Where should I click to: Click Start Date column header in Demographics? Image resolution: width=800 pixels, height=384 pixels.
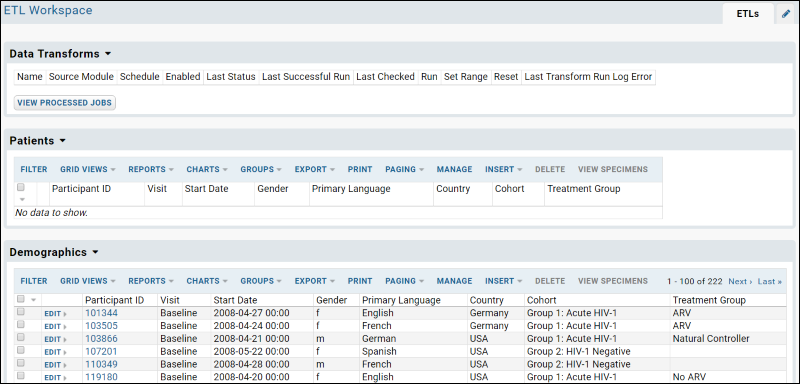[x=235, y=300]
